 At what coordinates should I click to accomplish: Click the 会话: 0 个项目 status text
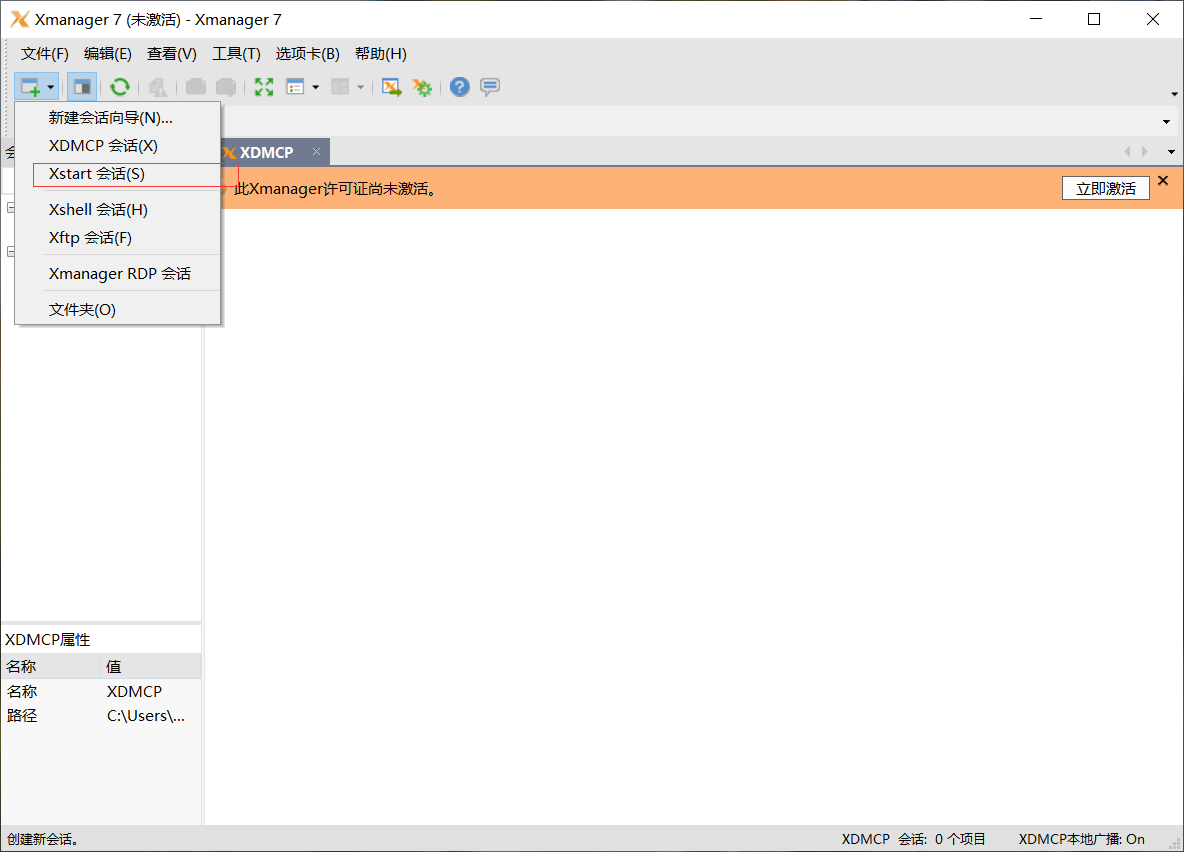pyautogui.click(x=942, y=839)
